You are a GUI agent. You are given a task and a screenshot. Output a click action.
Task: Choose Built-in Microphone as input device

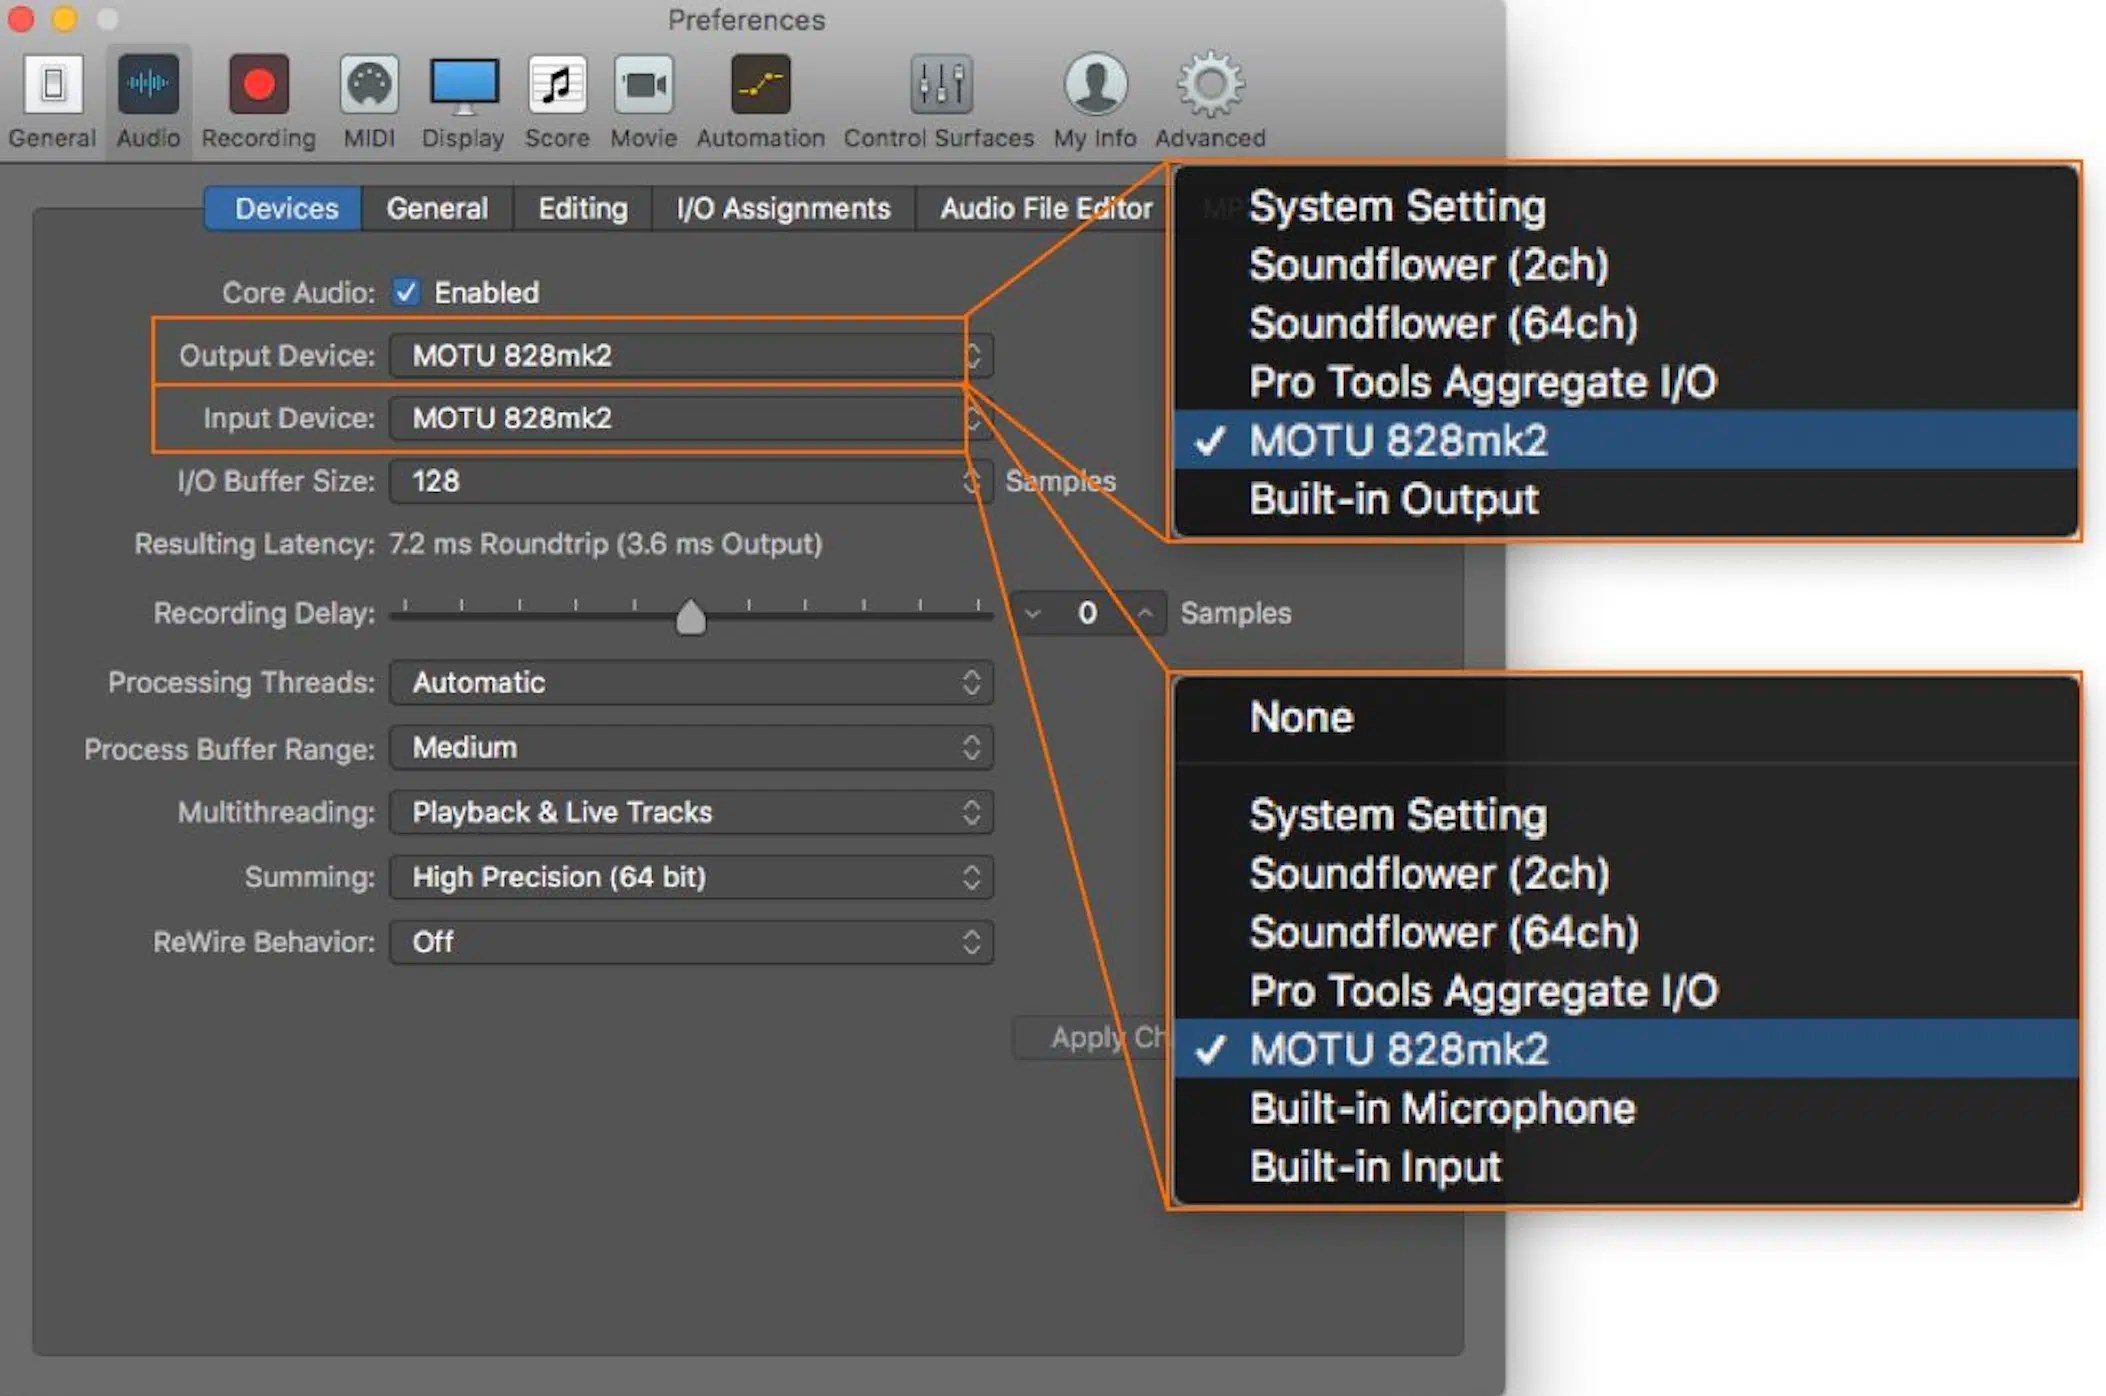tap(1442, 1108)
